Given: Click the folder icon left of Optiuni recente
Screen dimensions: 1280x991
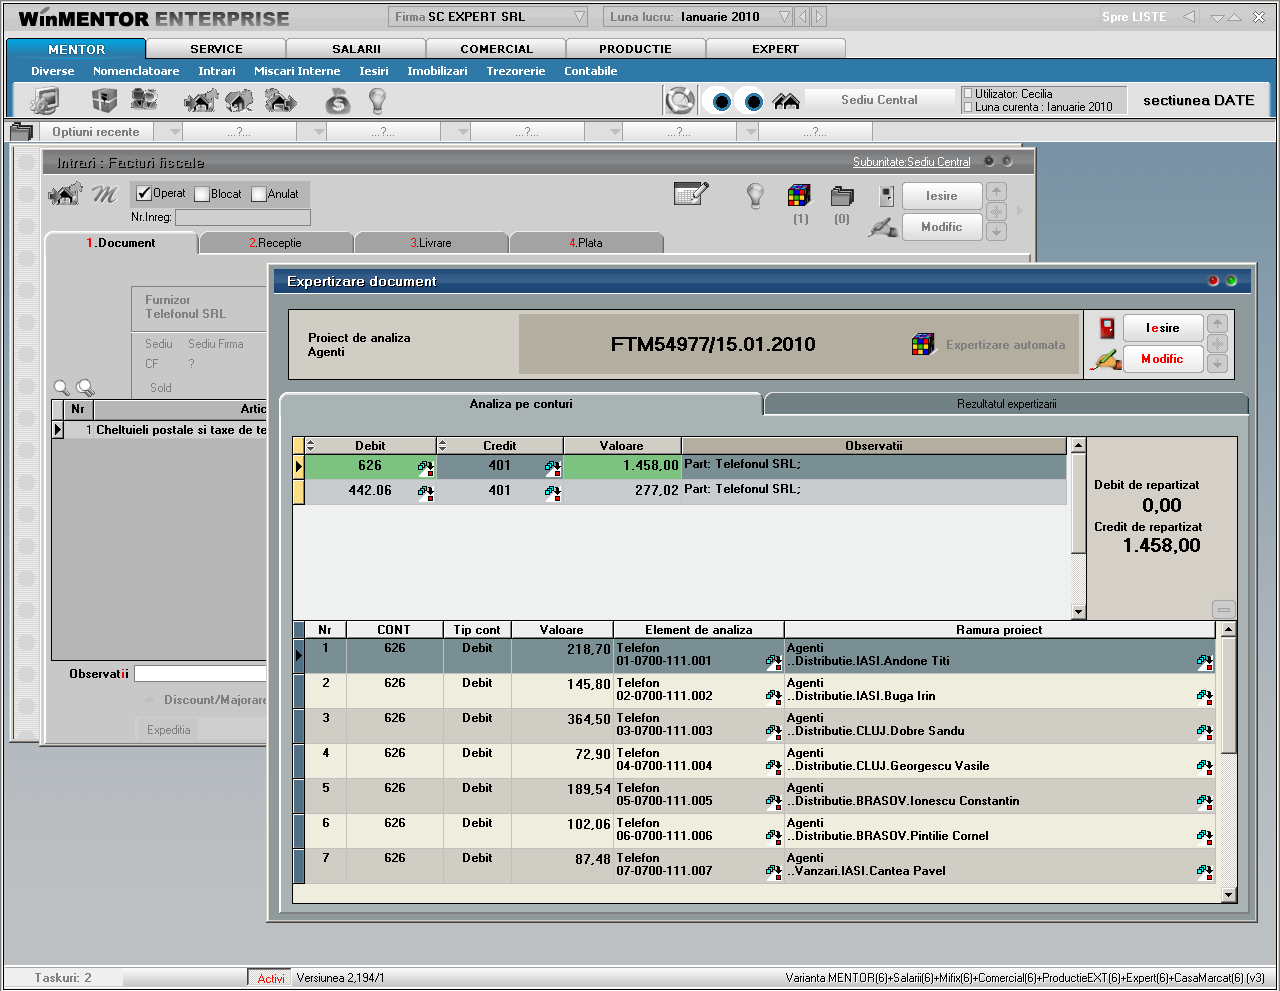Looking at the screenshot, I should [x=21, y=132].
